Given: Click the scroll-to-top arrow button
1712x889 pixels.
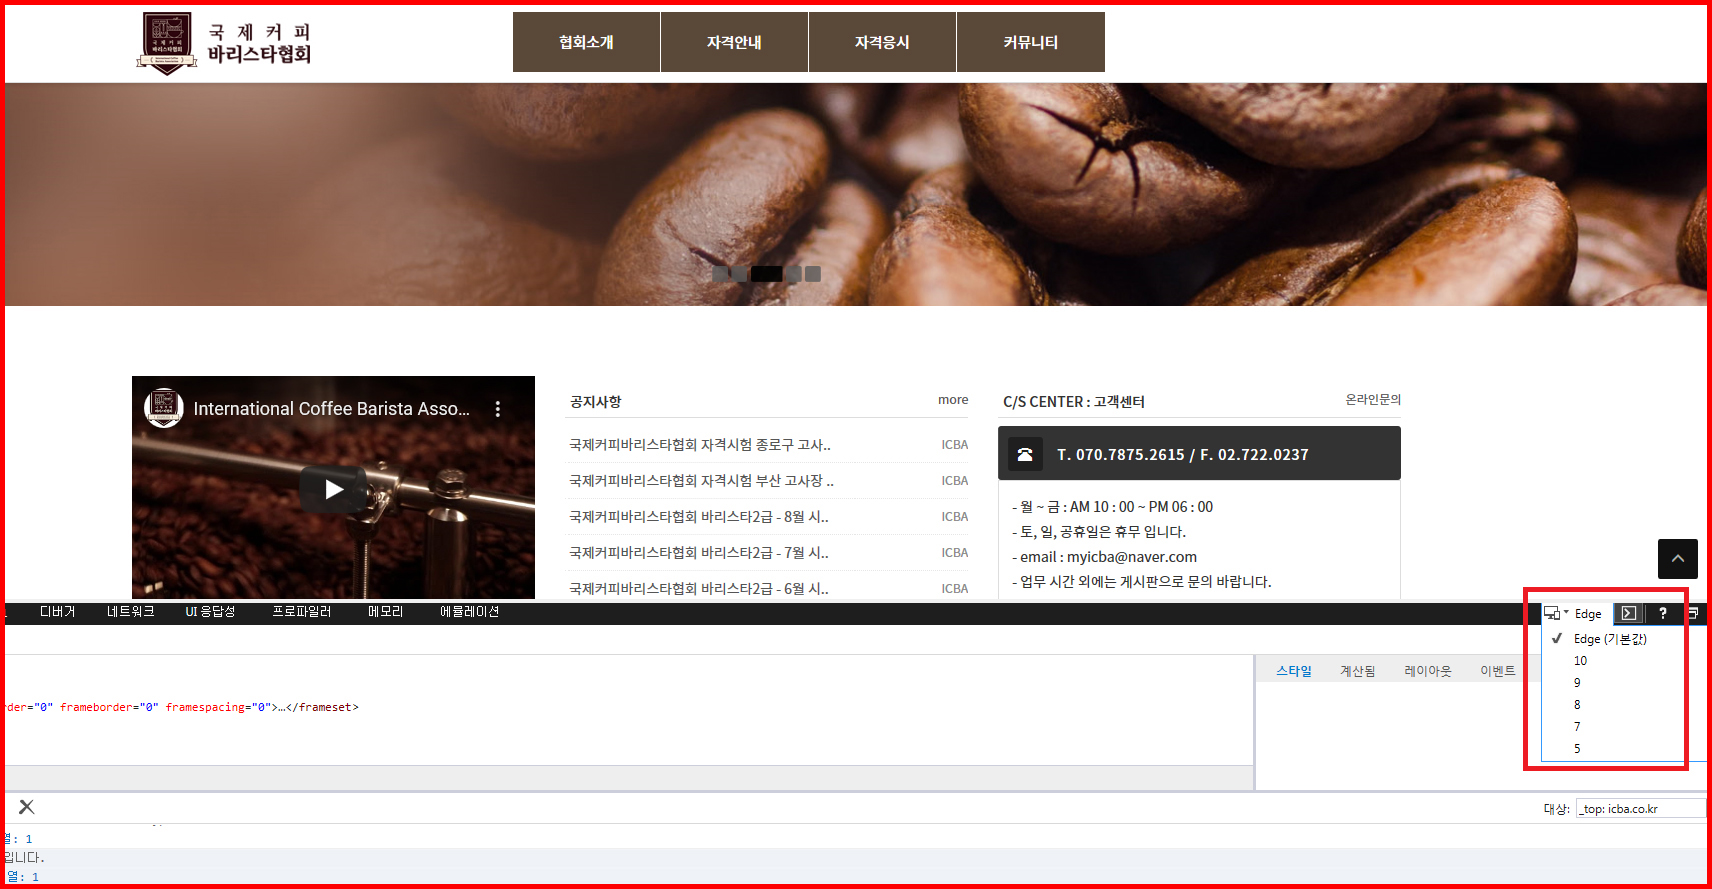Looking at the screenshot, I should 1677,559.
